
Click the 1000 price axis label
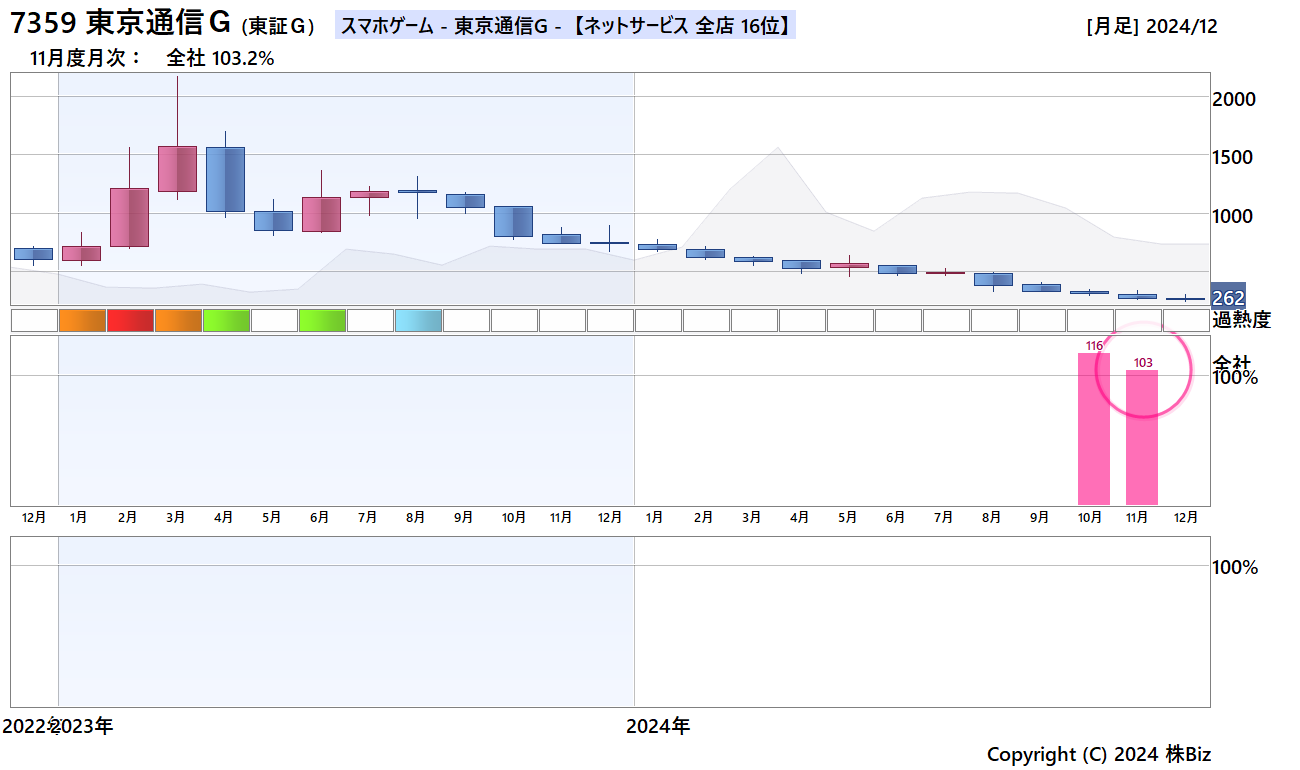[x=1234, y=215]
